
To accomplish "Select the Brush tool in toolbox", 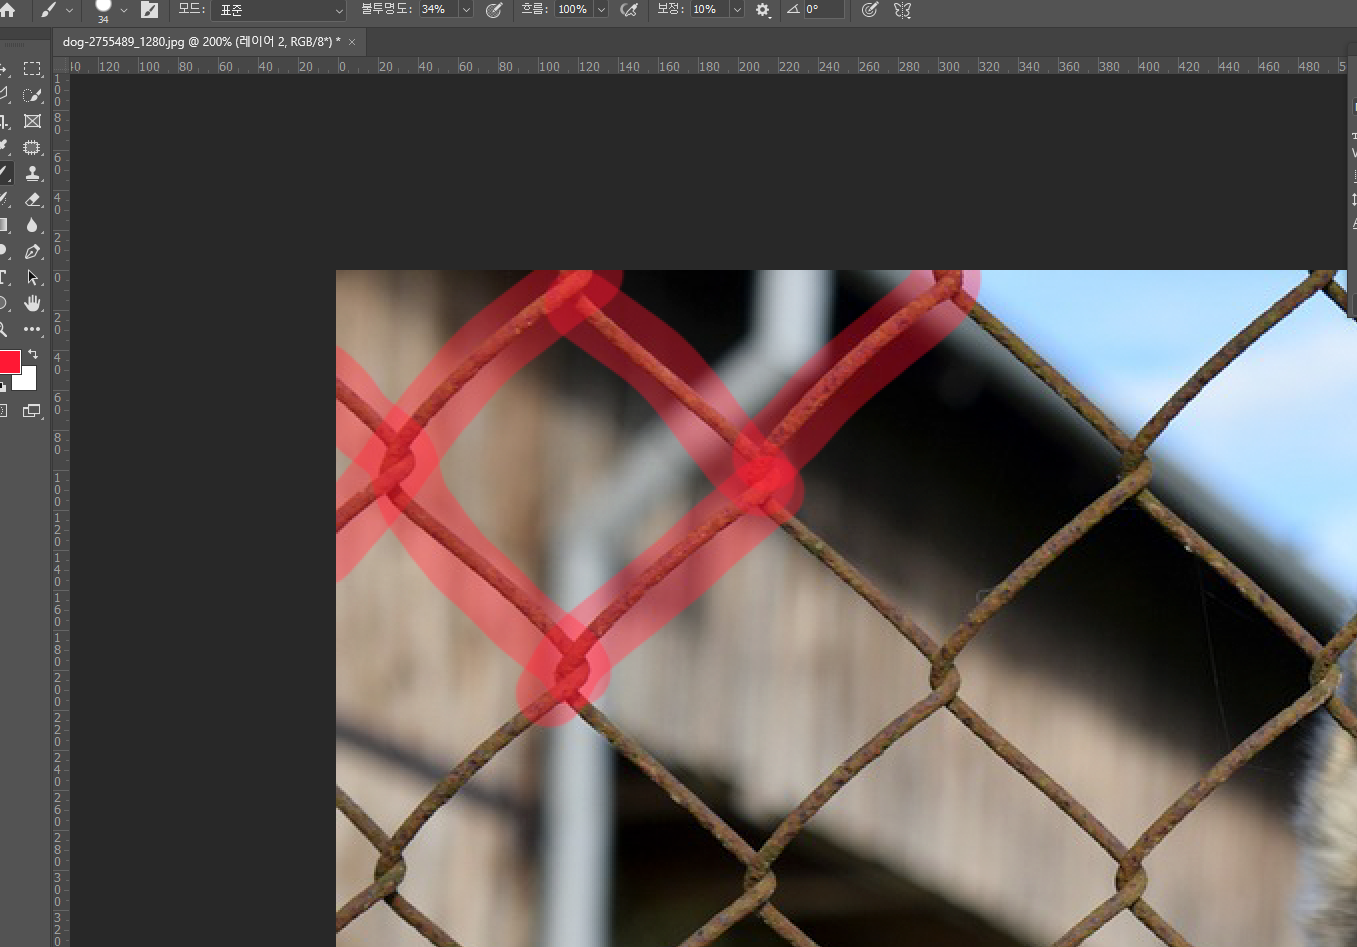I will pyautogui.click(x=4, y=173).
